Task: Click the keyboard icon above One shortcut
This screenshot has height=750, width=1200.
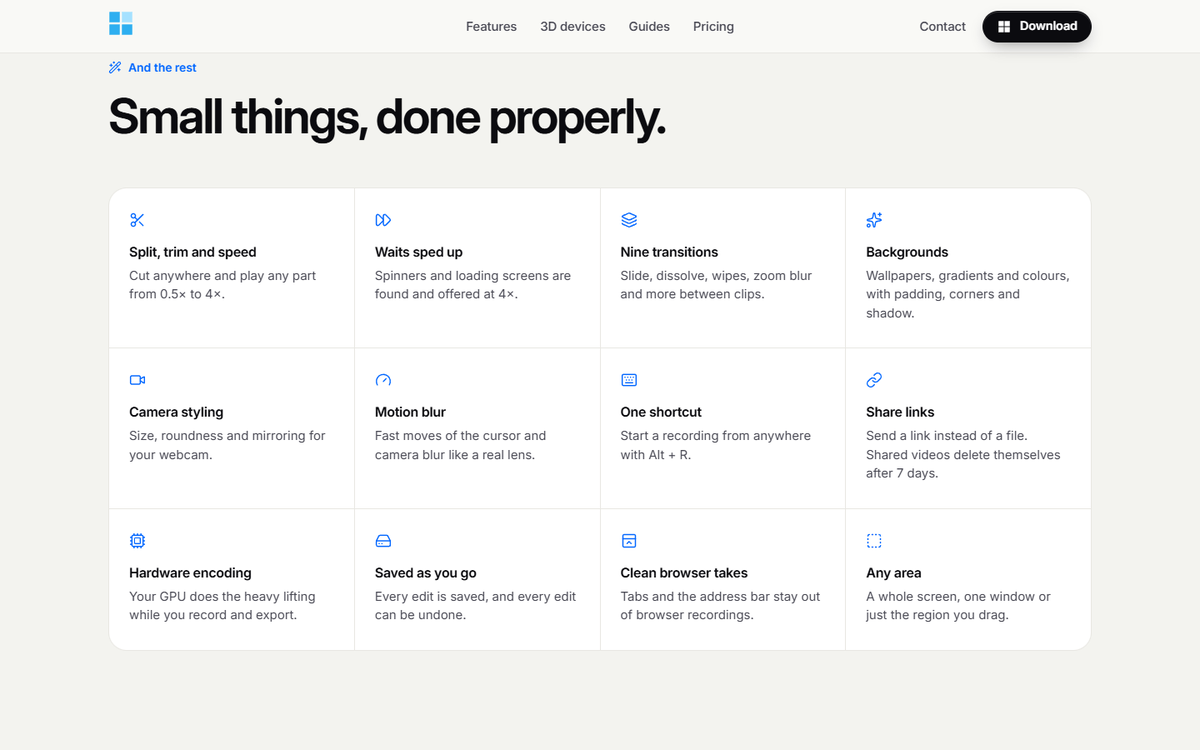Action: [629, 380]
